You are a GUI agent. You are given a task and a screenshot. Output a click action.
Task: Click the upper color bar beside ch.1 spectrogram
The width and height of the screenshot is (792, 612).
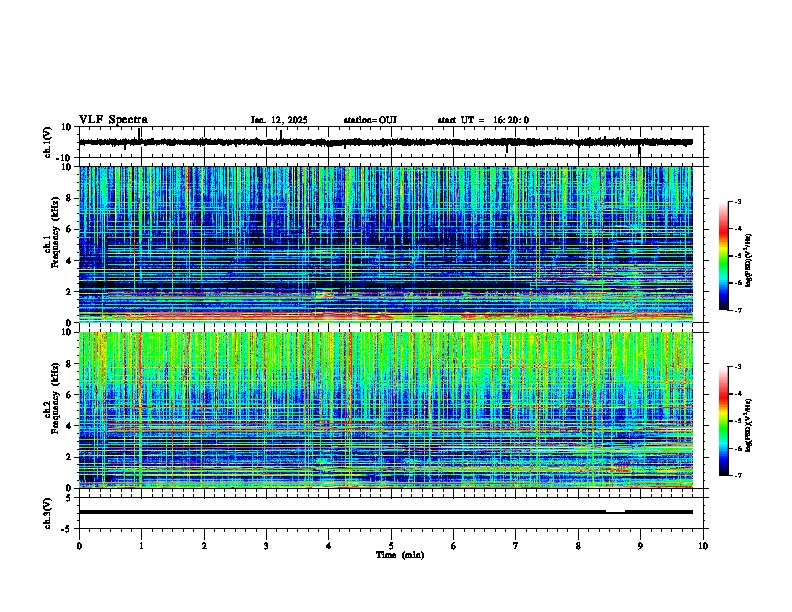[x=724, y=256]
